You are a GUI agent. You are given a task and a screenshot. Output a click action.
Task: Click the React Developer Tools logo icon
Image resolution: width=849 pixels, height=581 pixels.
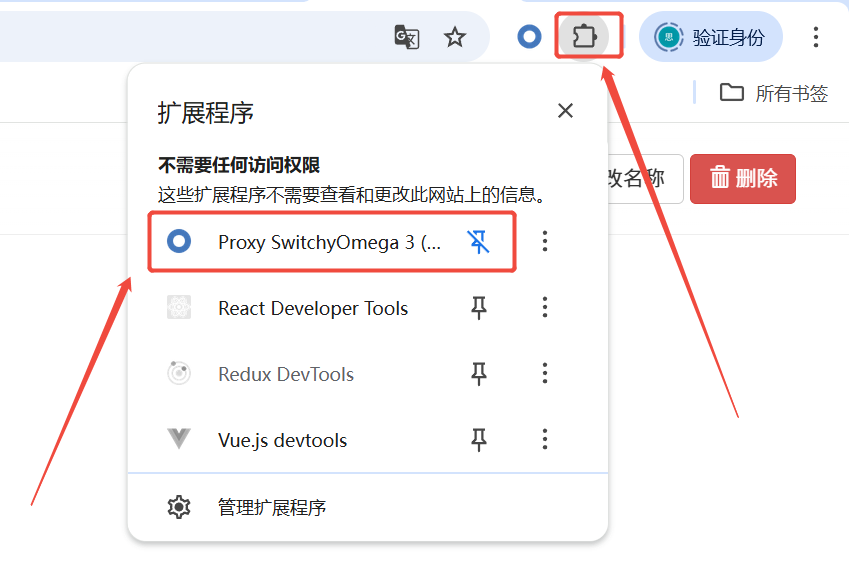pos(179,307)
